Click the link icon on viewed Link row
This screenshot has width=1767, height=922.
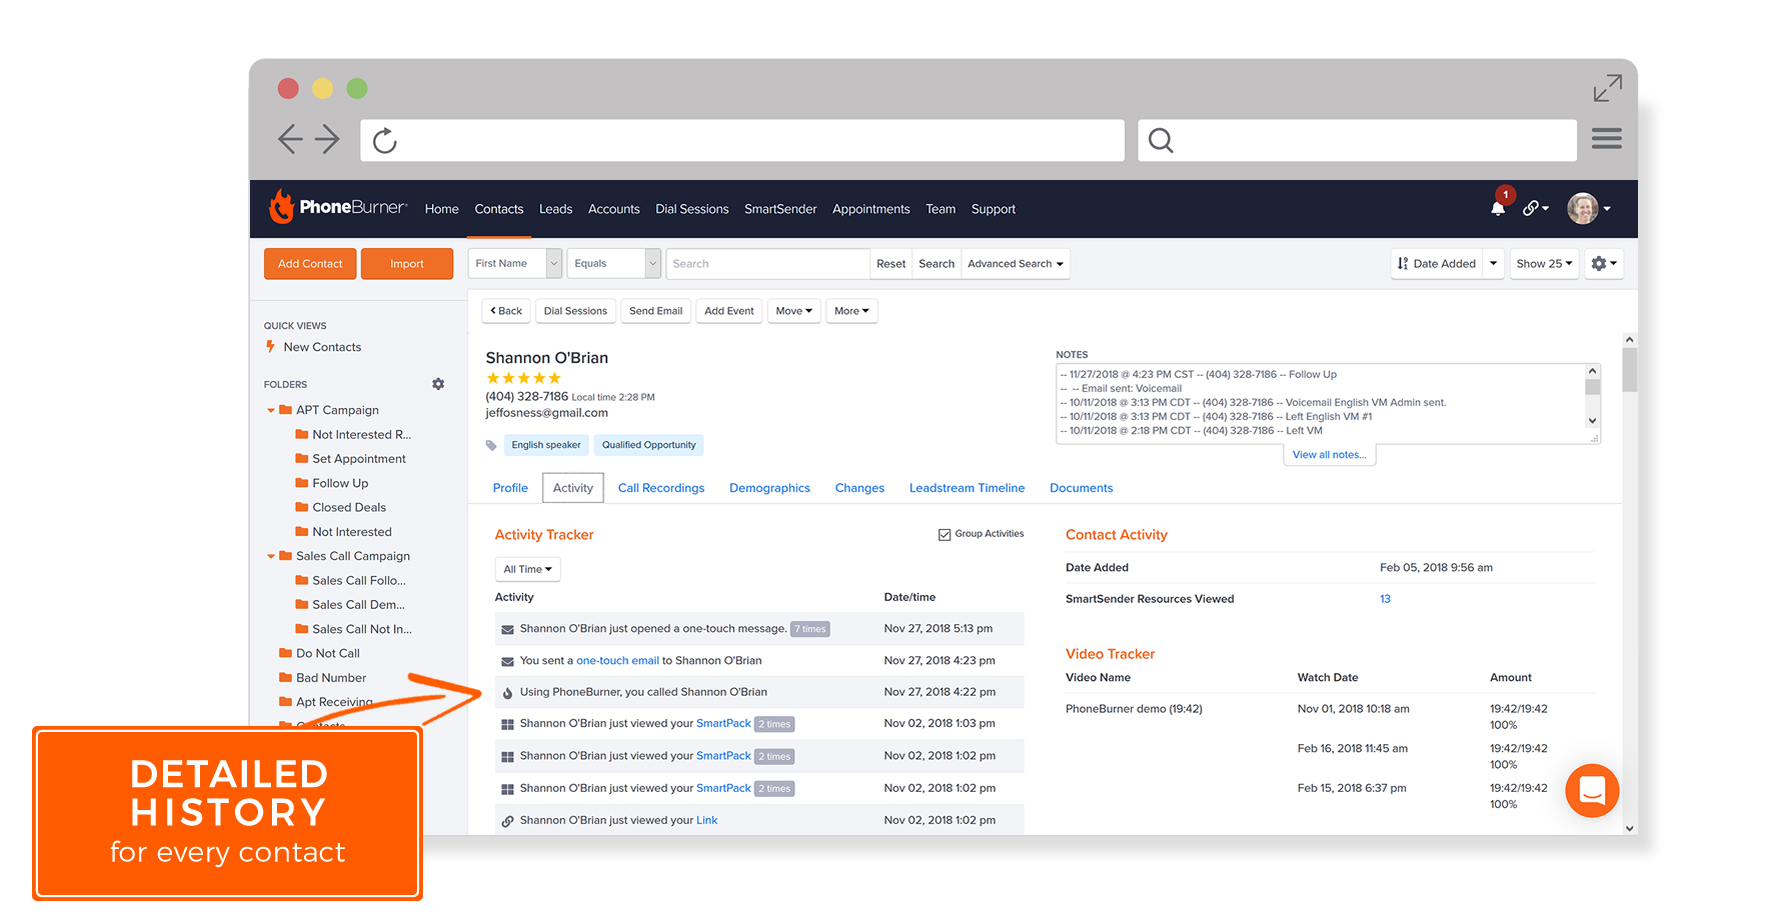click(x=508, y=821)
